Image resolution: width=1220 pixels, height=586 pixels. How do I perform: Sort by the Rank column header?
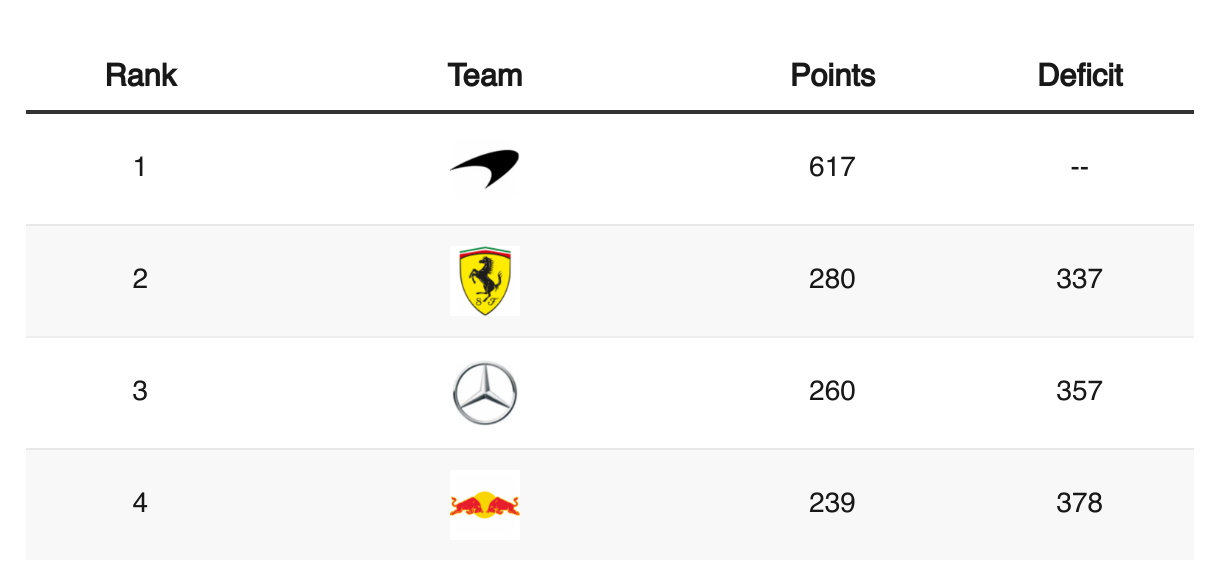click(141, 75)
